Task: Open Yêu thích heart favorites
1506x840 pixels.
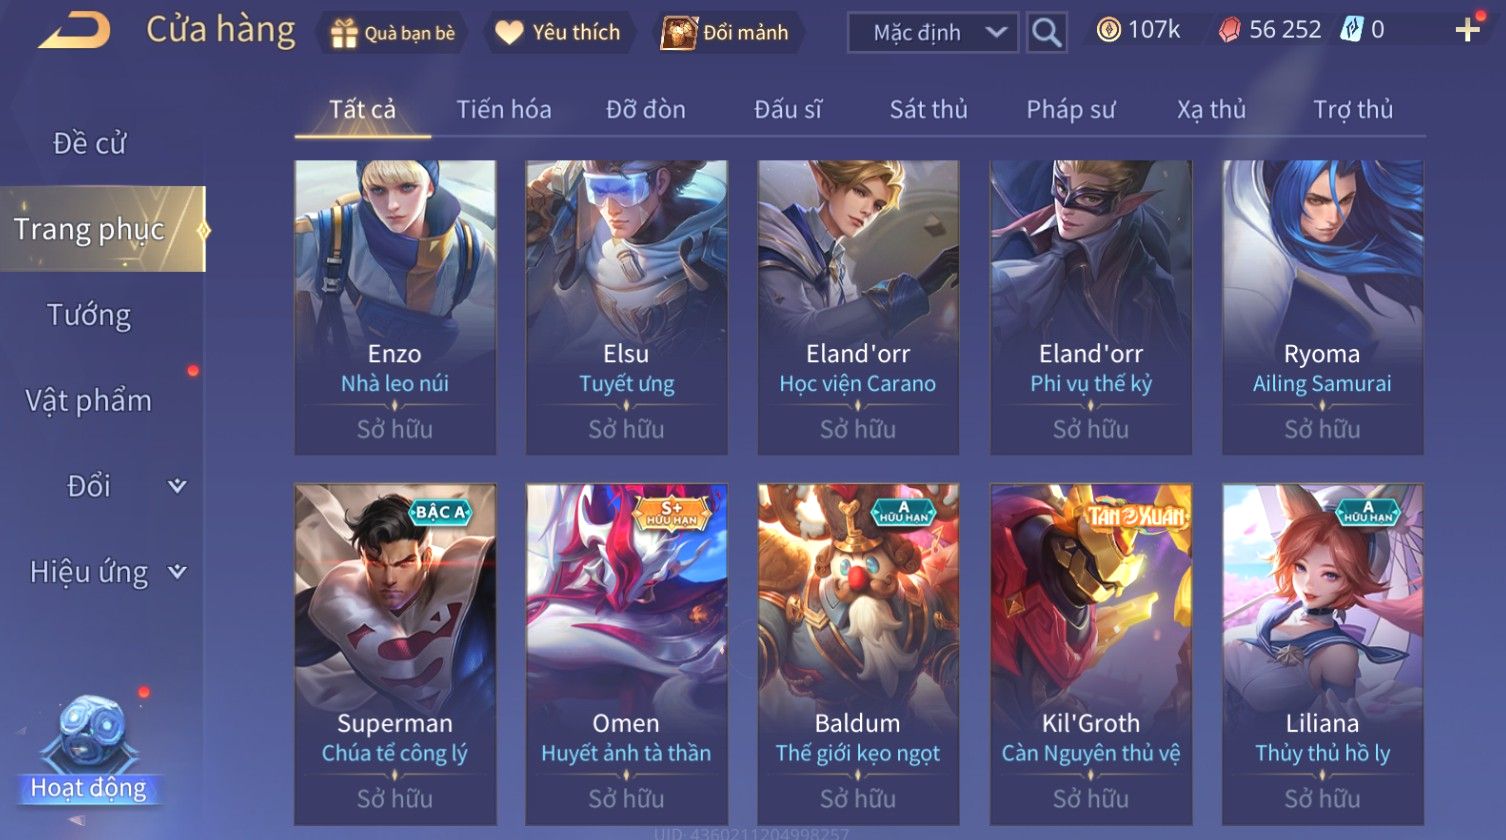Action: [x=558, y=33]
